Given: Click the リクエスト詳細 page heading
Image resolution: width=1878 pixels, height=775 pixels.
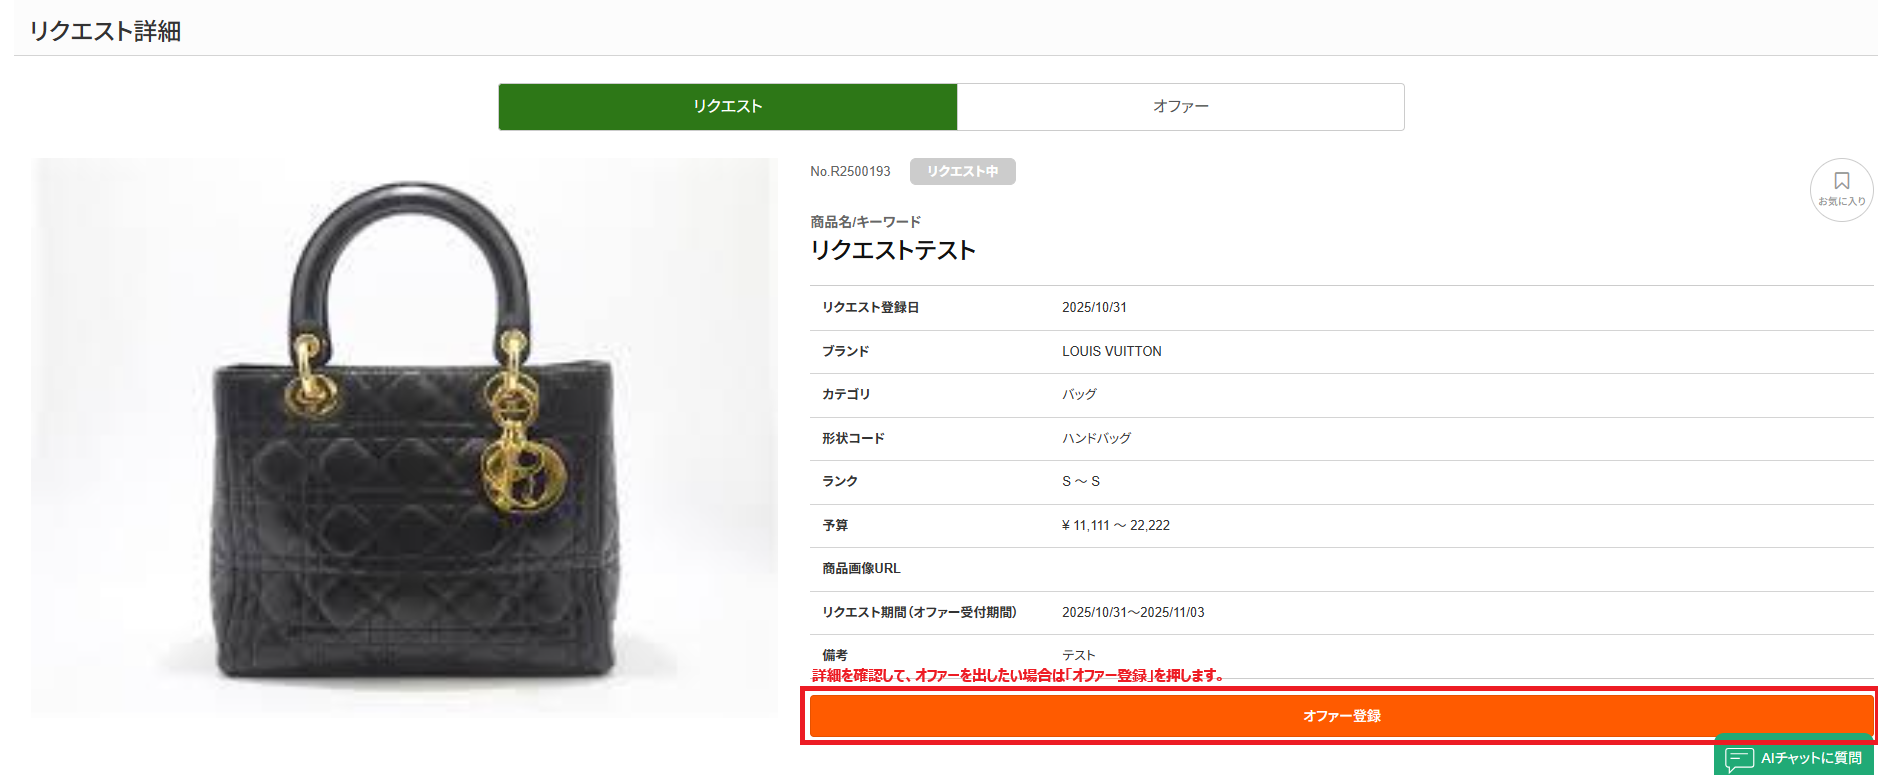Looking at the screenshot, I should [x=105, y=32].
